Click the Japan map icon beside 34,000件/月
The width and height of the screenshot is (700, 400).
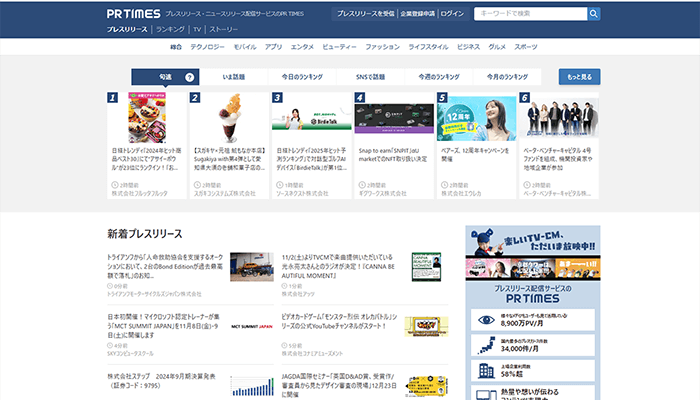(486, 345)
